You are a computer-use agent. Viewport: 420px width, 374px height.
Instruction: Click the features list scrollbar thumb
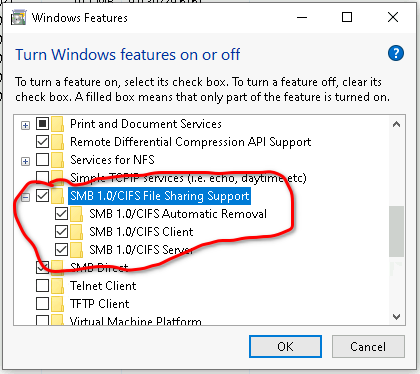pos(396,232)
